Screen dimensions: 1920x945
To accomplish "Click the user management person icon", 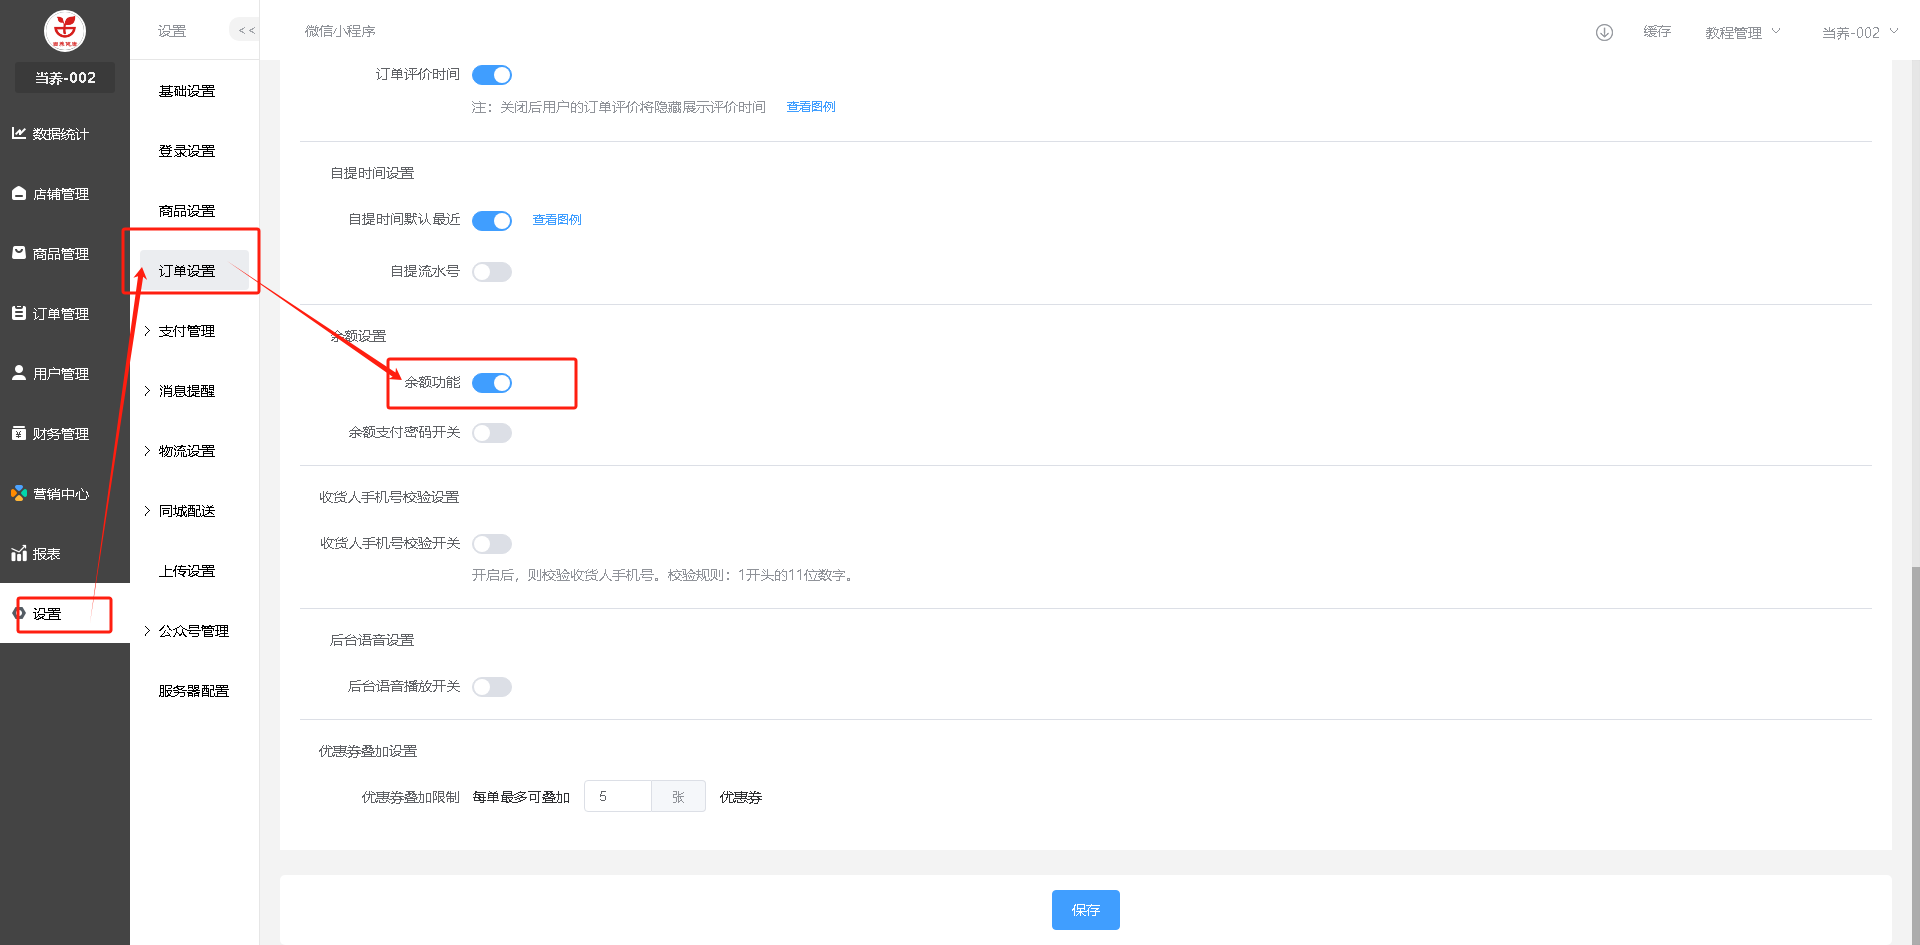I will click(x=19, y=373).
